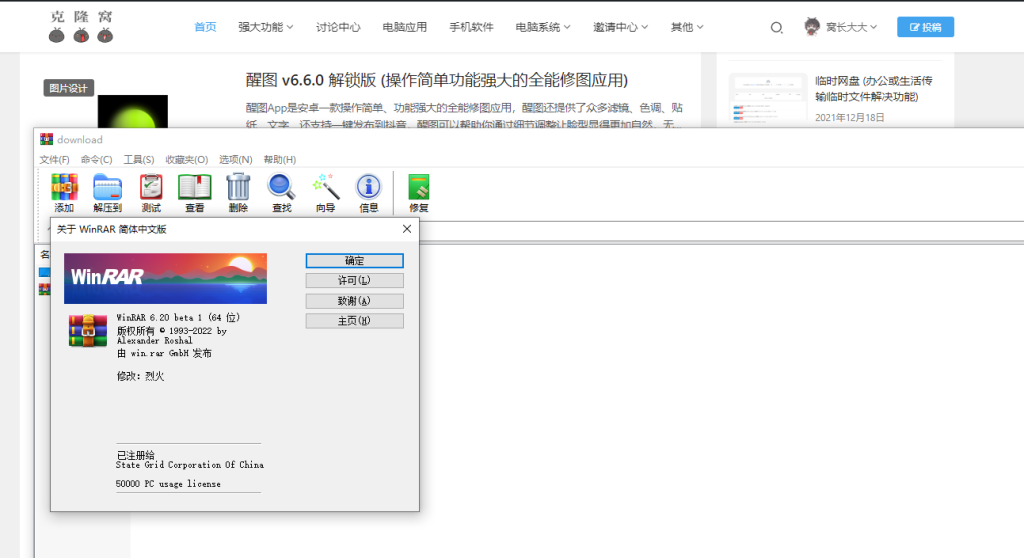Image resolution: width=1024 pixels, height=558 pixels.
Task: Click the Test (测试) toolbar icon
Action: tap(151, 193)
